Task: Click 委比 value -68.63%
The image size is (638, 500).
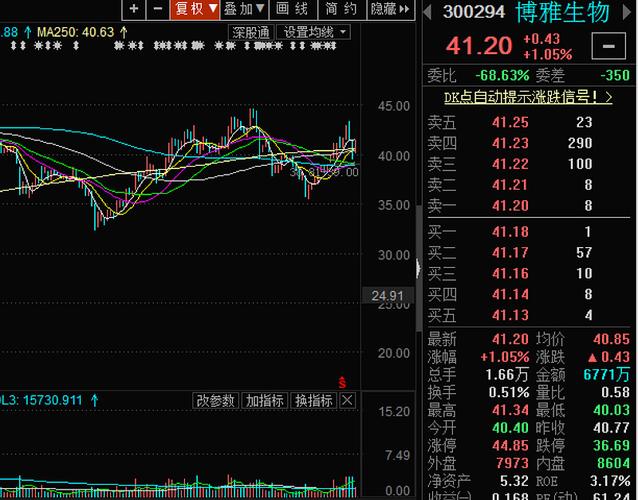Action: (502, 75)
